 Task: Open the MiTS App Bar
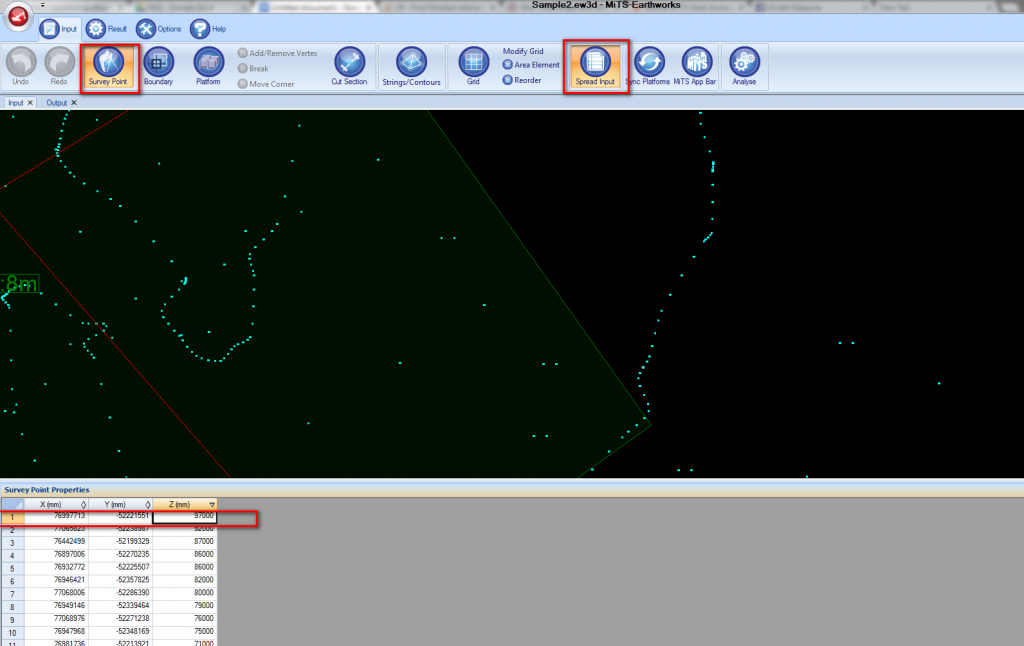point(697,62)
